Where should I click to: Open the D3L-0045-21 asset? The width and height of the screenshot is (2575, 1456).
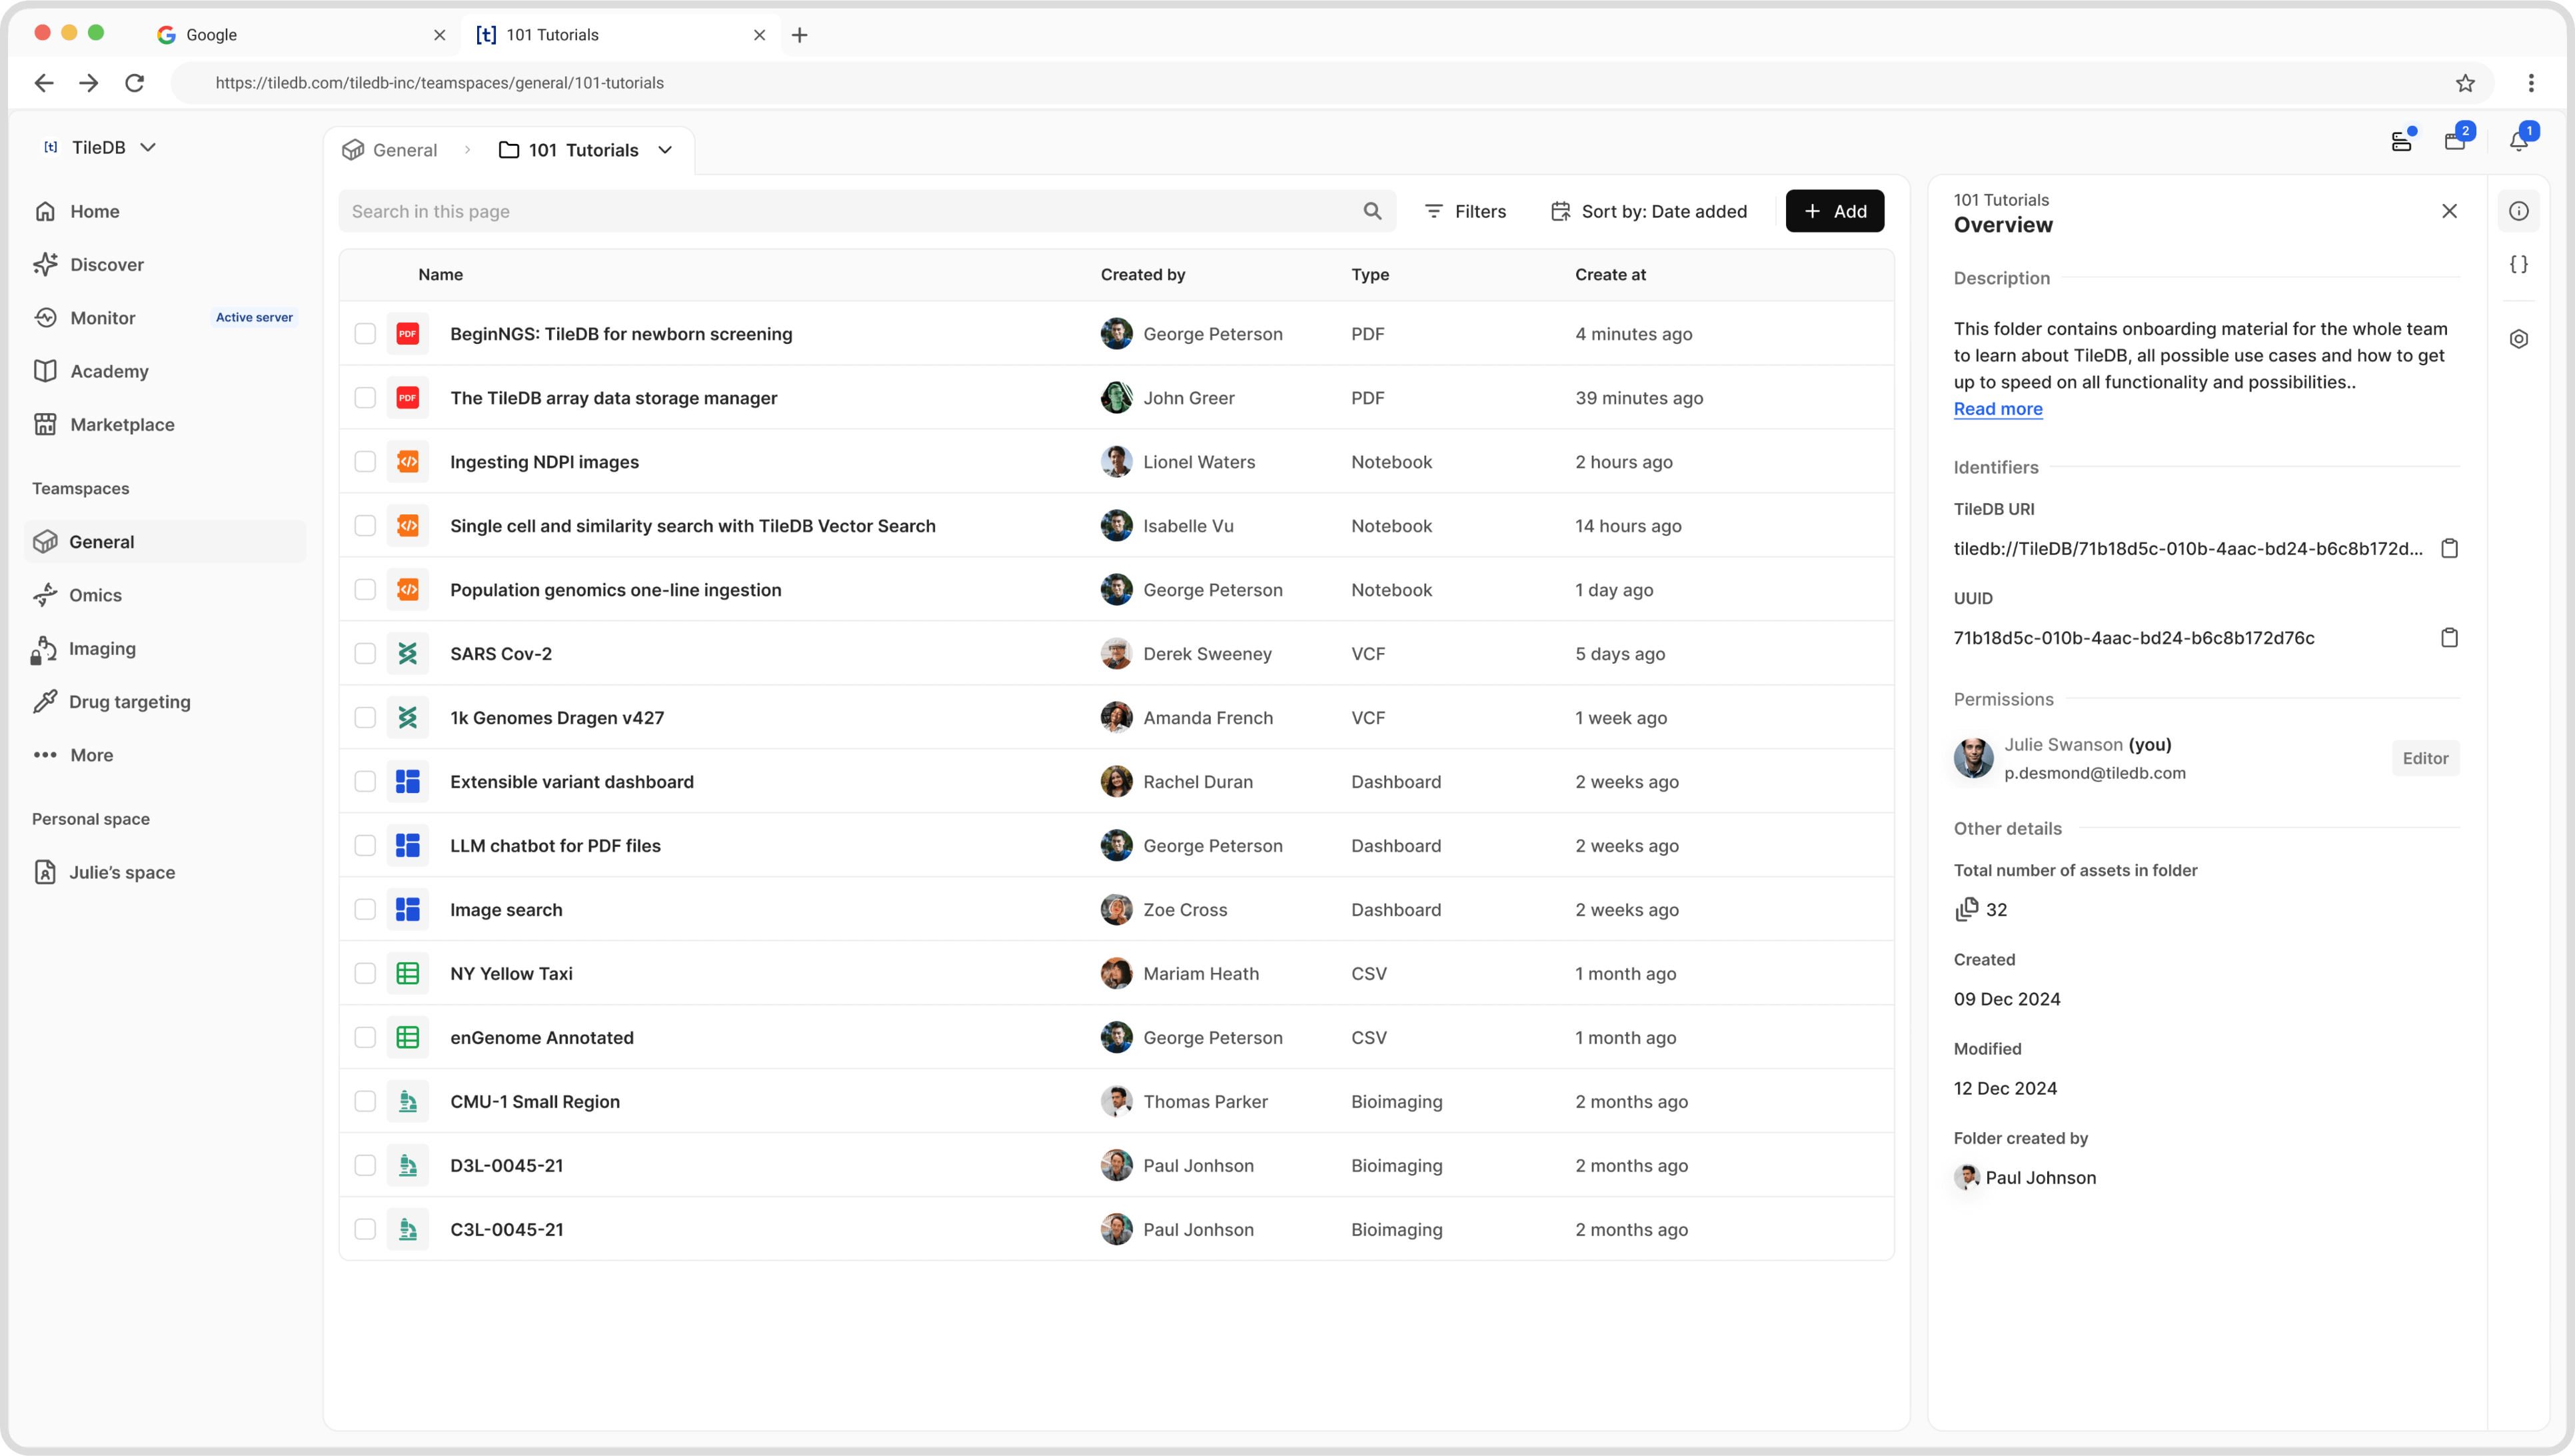click(x=506, y=1166)
